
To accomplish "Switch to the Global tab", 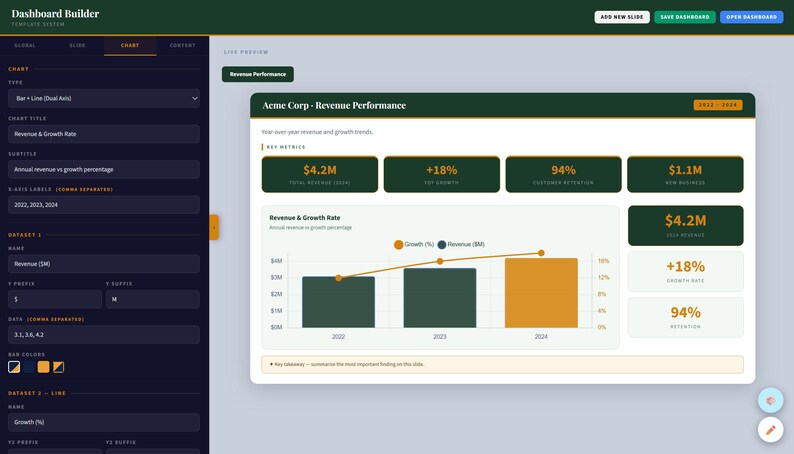I will [25, 45].
